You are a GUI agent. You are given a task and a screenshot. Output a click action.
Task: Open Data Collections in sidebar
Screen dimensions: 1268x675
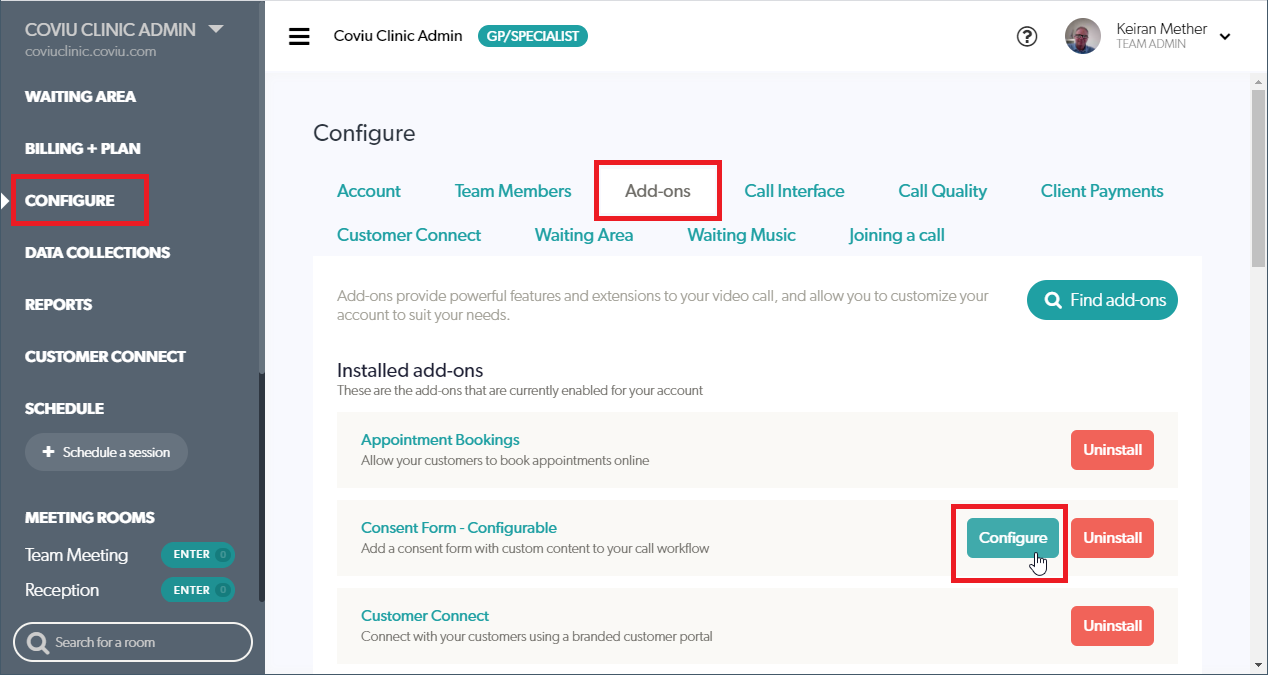[98, 253]
